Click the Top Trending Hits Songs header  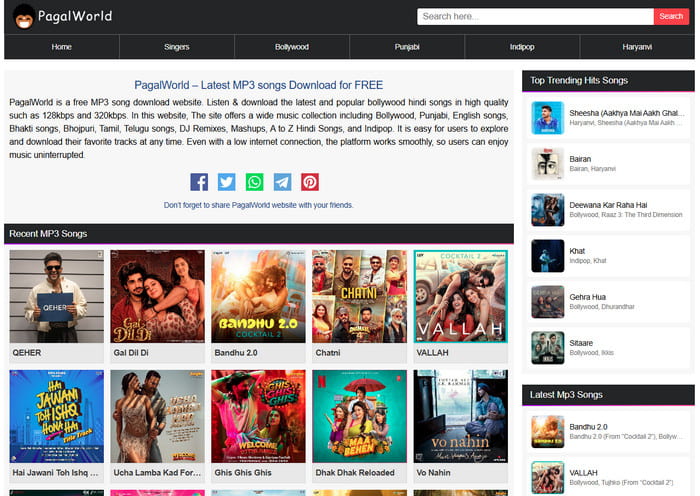coord(608,81)
